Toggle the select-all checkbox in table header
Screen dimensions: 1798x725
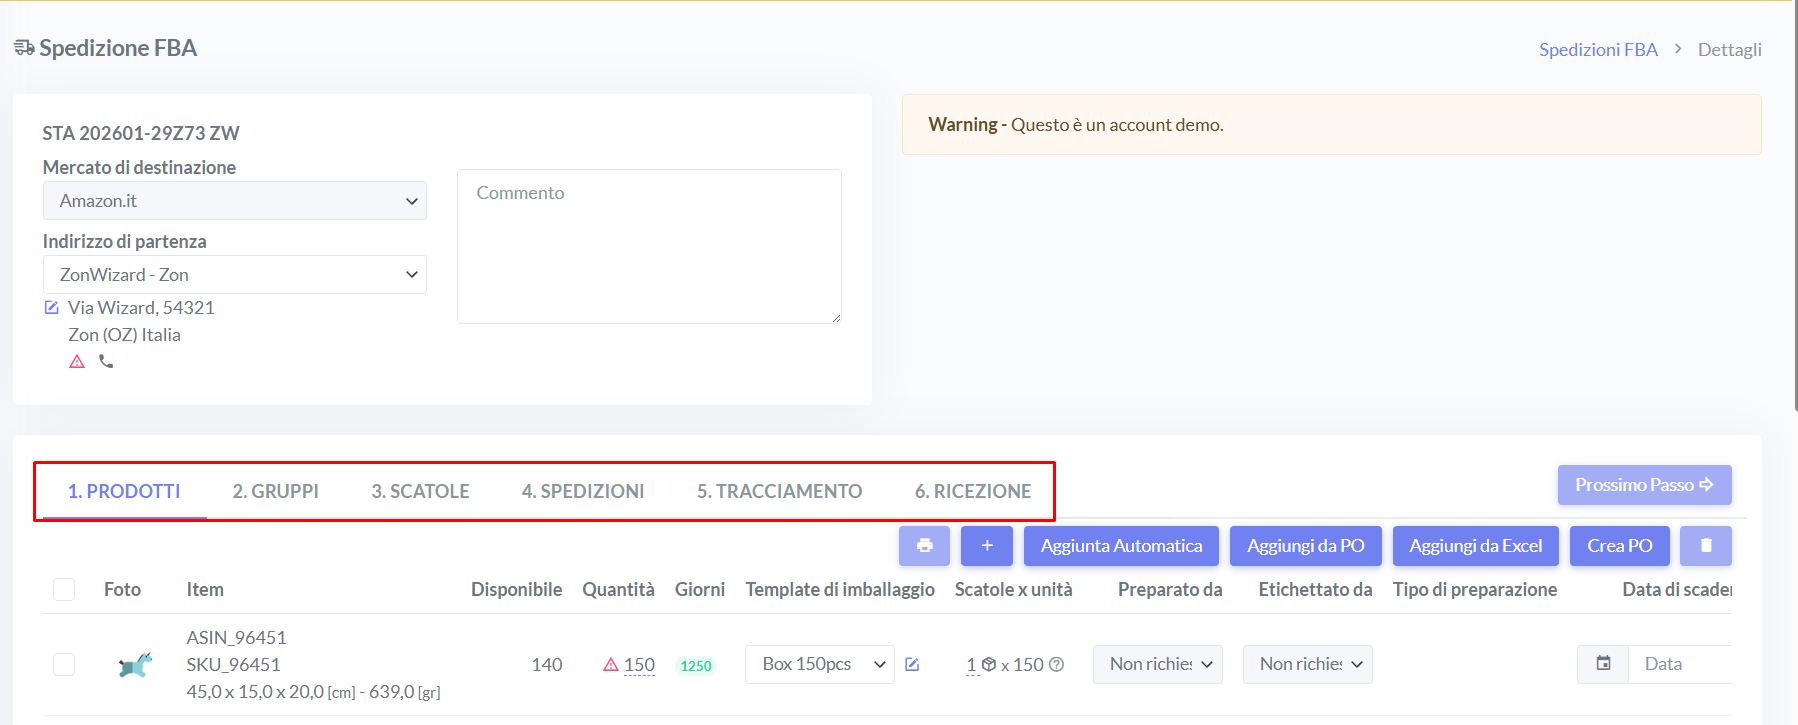[64, 590]
